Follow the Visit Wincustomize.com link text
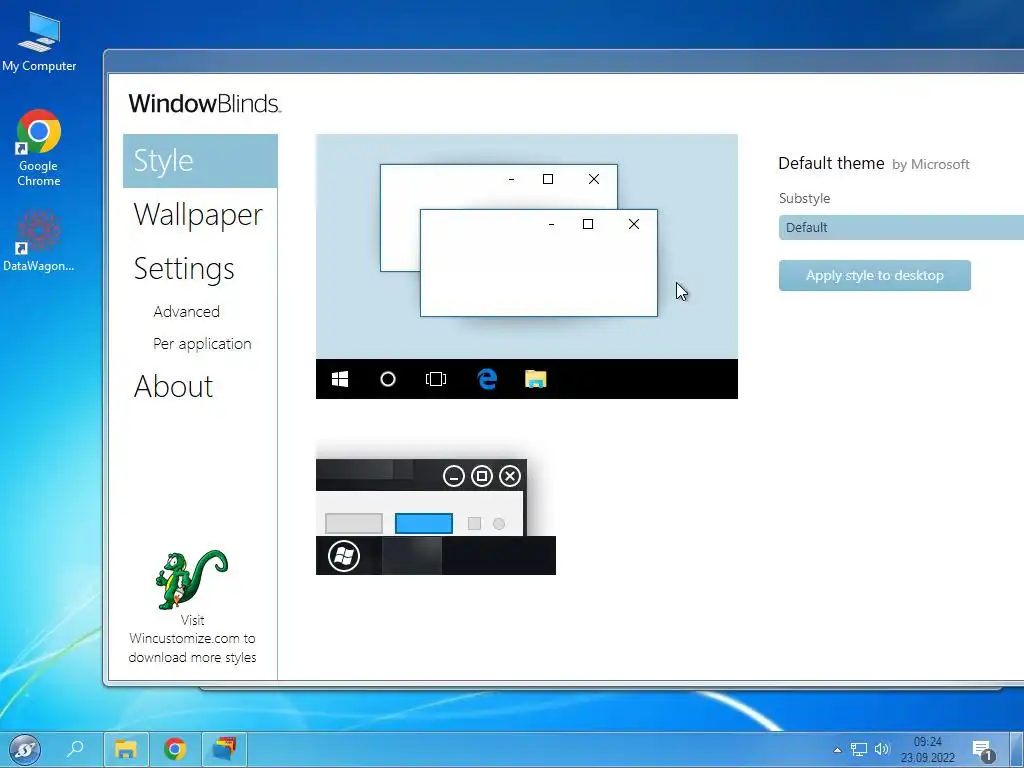1024x768 pixels. click(192, 639)
